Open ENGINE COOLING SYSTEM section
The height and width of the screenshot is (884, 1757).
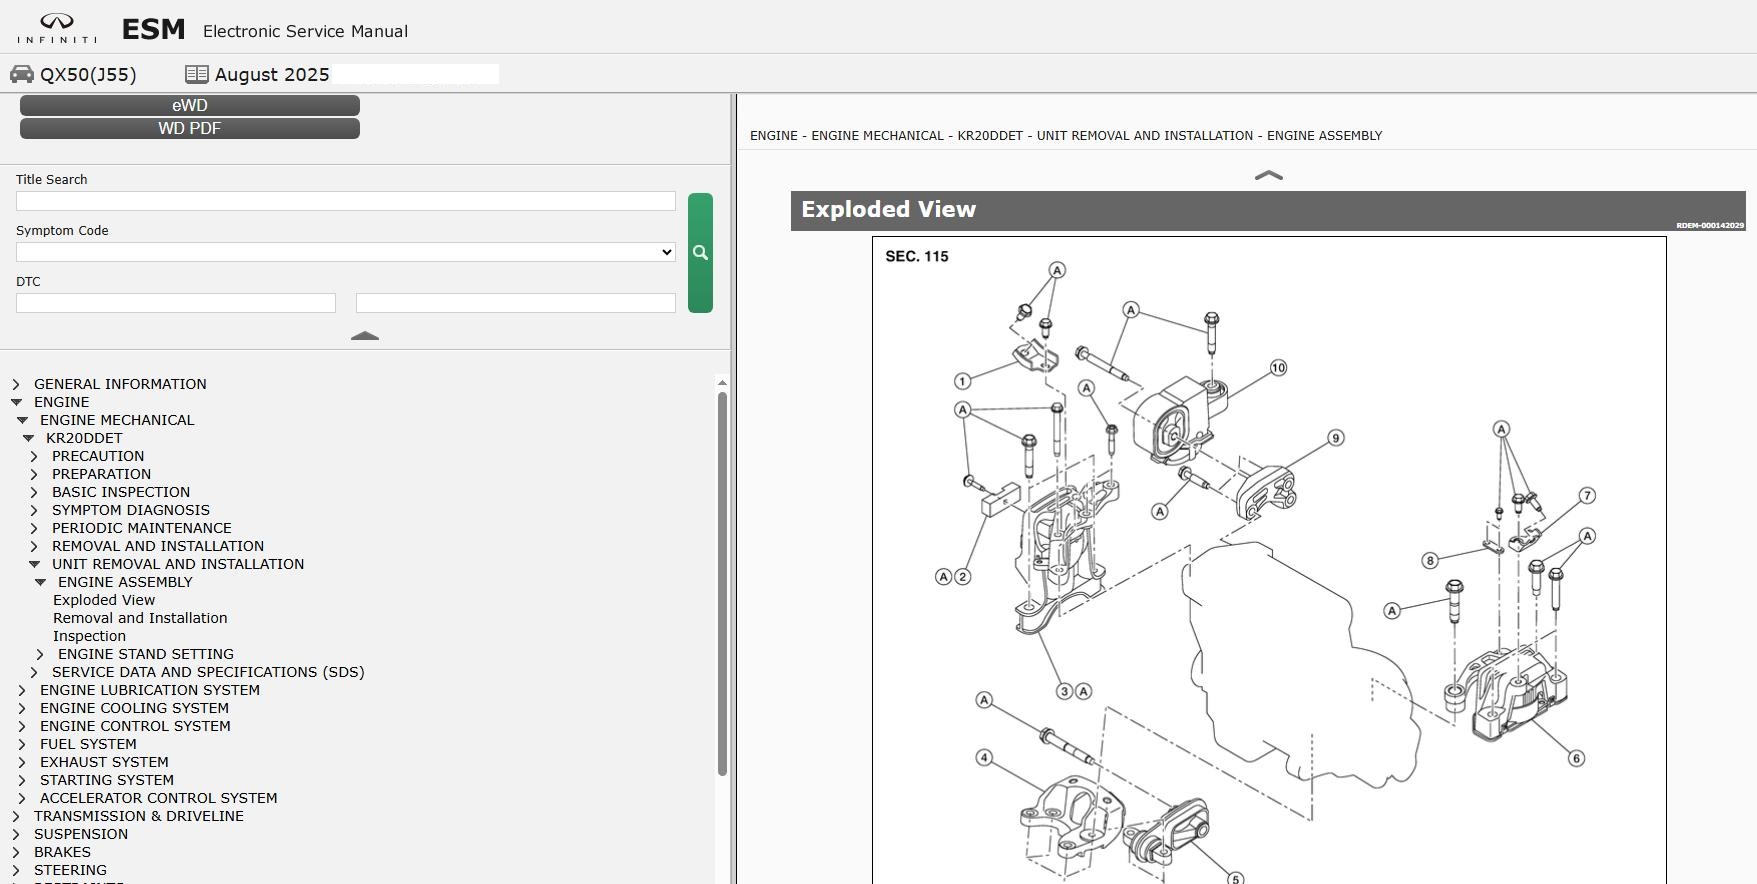coord(134,708)
